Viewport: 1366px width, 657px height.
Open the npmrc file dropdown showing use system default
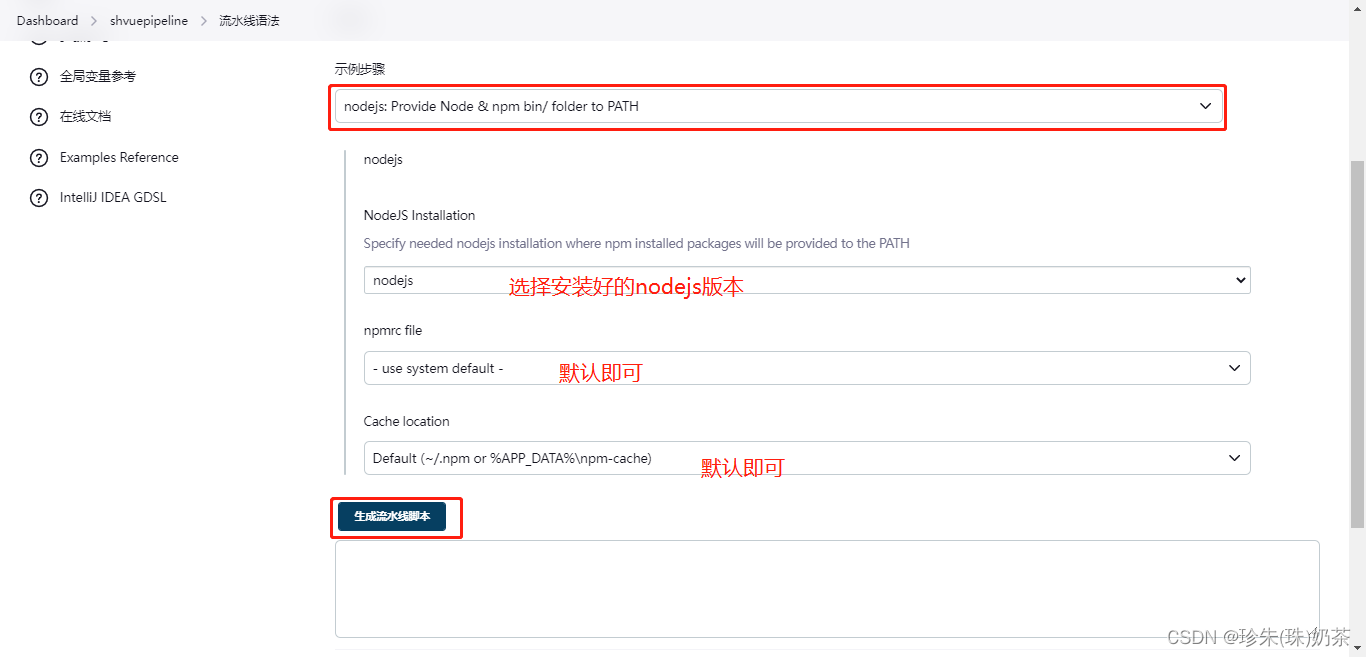[806, 368]
